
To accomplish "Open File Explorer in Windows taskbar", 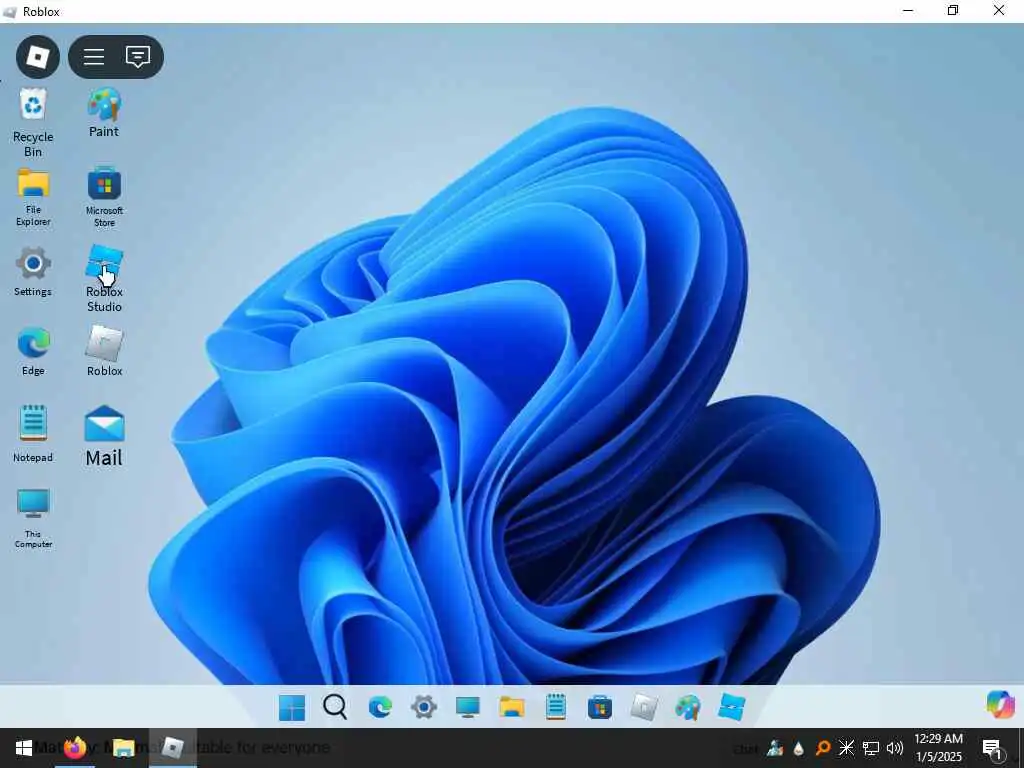I will 123,748.
